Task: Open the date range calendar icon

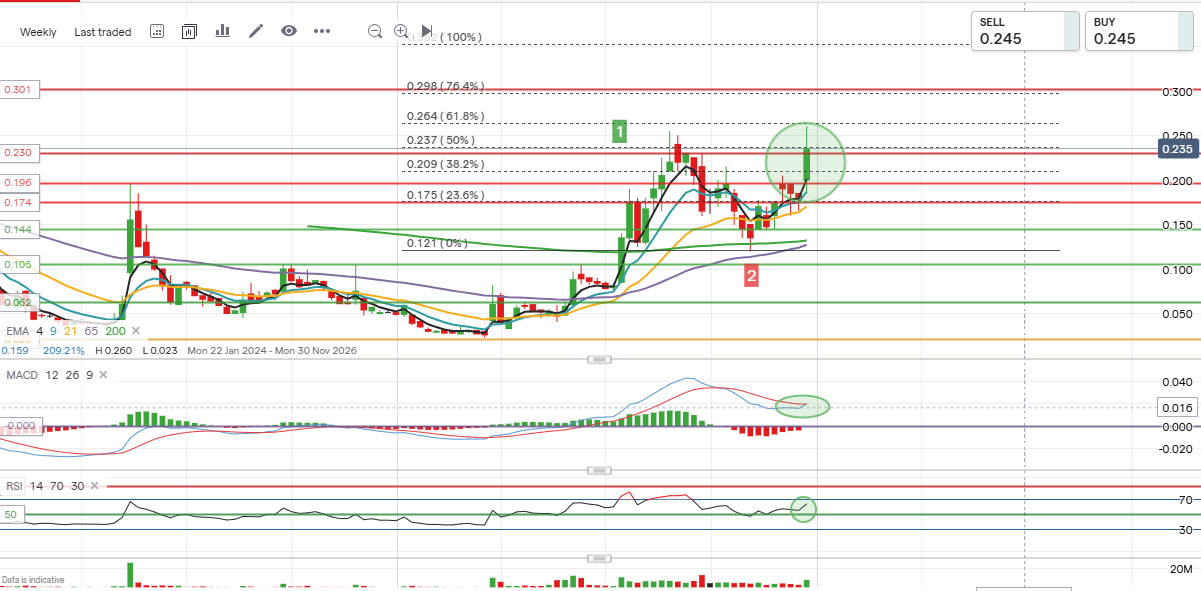Action: pos(157,31)
